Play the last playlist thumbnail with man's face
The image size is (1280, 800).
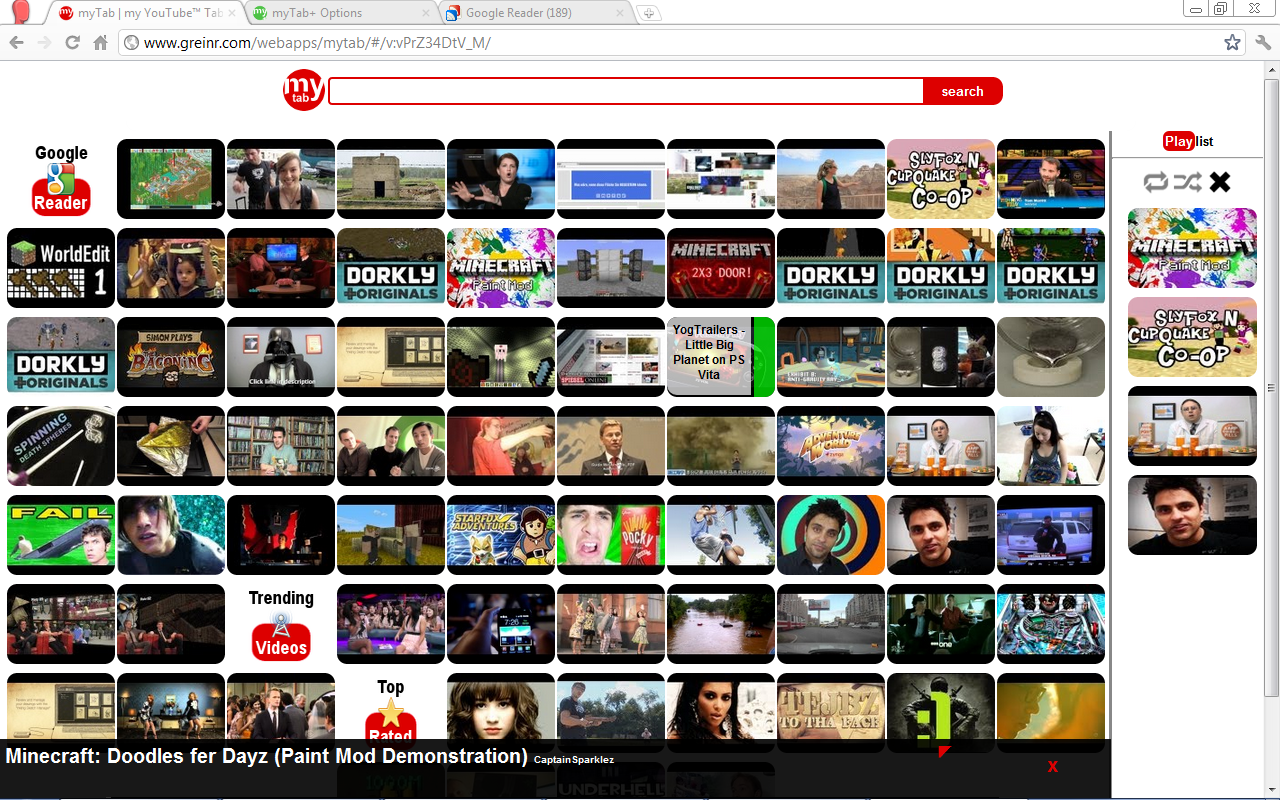pyautogui.click(x=1192, y=515)
